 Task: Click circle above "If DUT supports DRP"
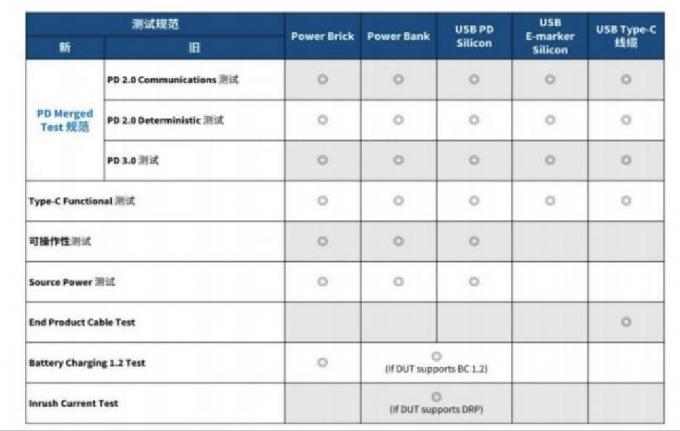coord(436,397)
